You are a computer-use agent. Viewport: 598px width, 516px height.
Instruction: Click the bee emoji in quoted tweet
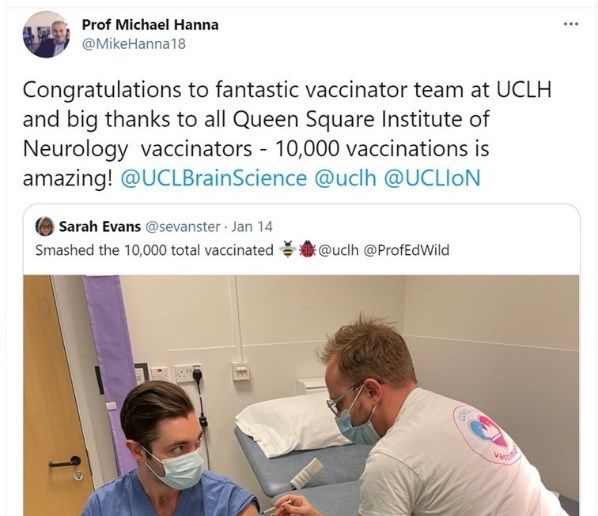[287, 250]
